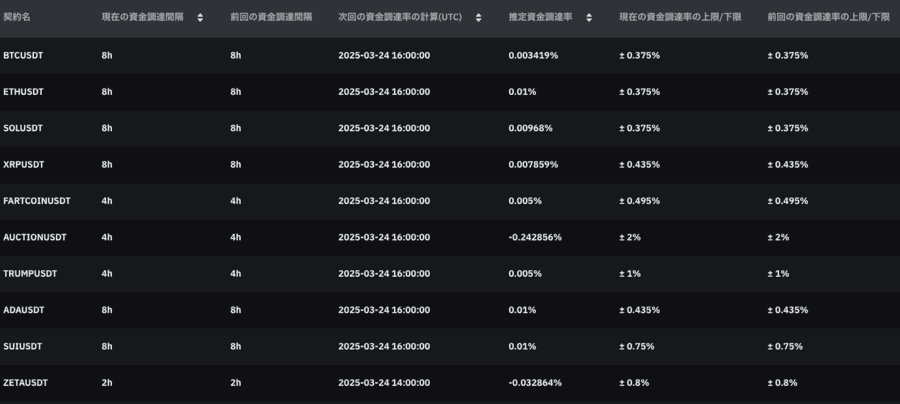Click SOLUSDT estimated rate 0.00968%
The height and width of the screenshot is (404, 900).
[530, 128]
